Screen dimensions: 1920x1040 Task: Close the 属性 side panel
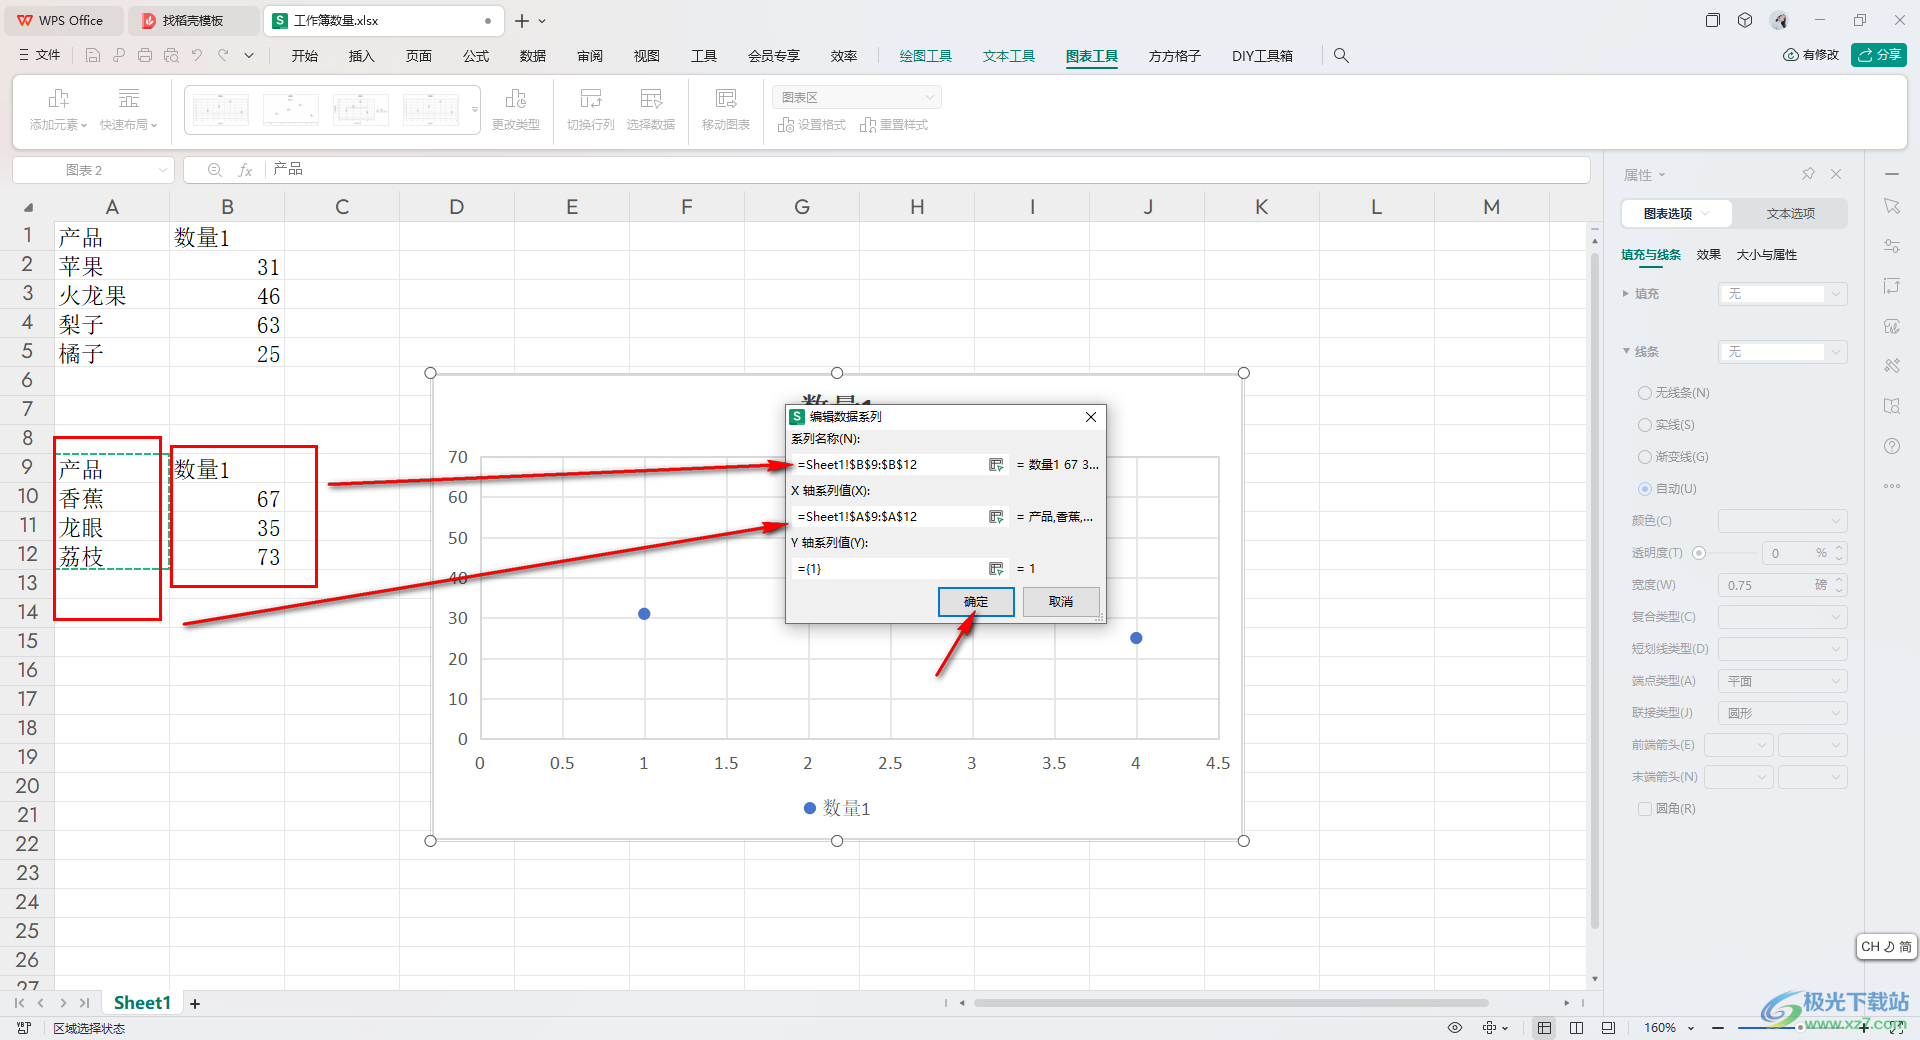1836,174
